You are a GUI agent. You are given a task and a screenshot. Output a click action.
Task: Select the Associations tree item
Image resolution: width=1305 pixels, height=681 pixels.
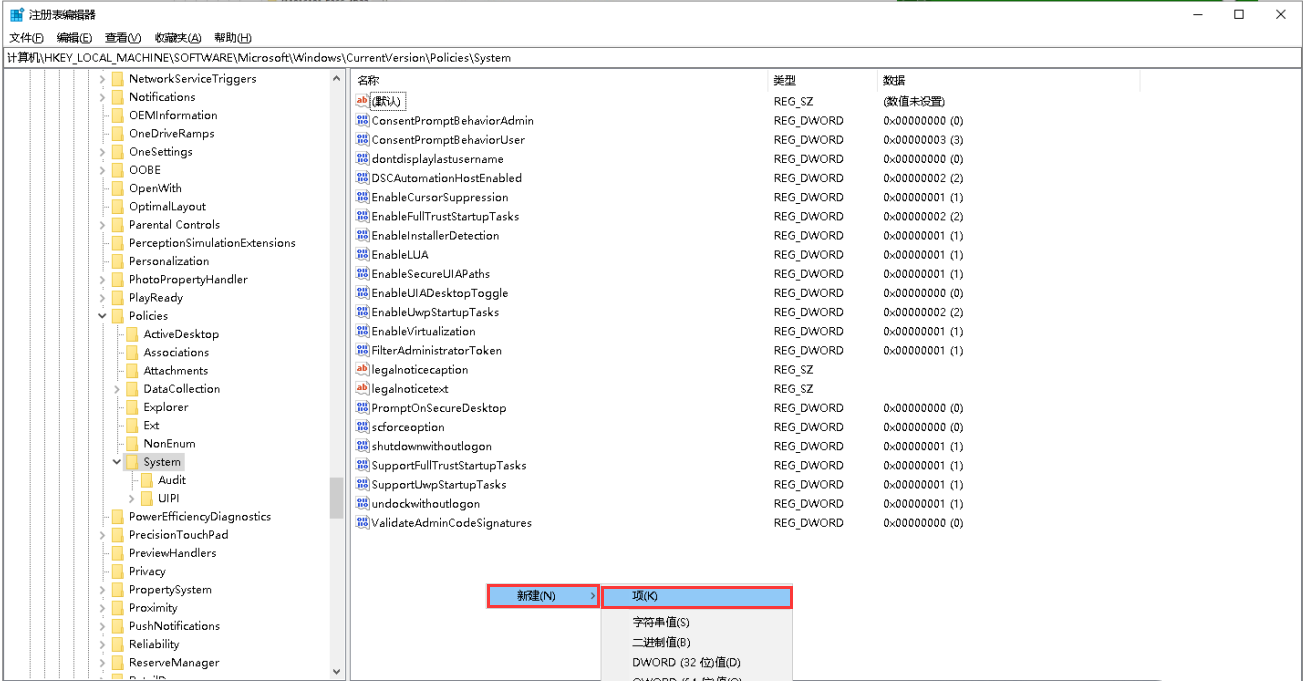click(x=176, y=352)
